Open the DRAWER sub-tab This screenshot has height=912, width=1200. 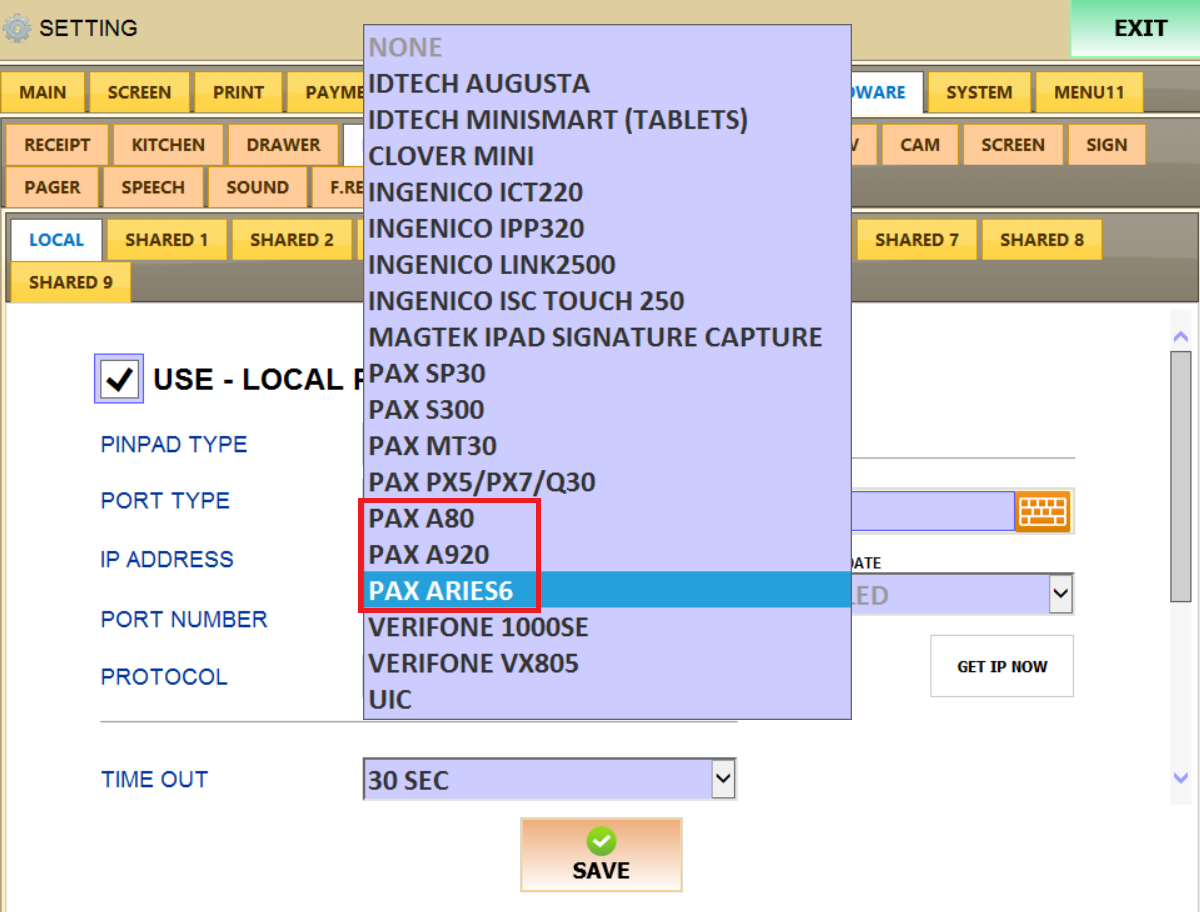pos(283,145)
